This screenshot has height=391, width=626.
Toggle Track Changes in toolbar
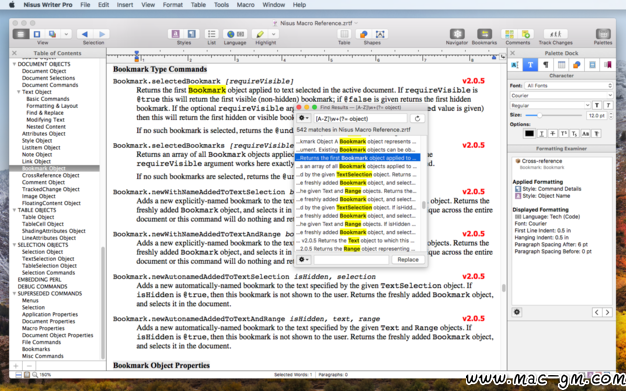[555, 34]
